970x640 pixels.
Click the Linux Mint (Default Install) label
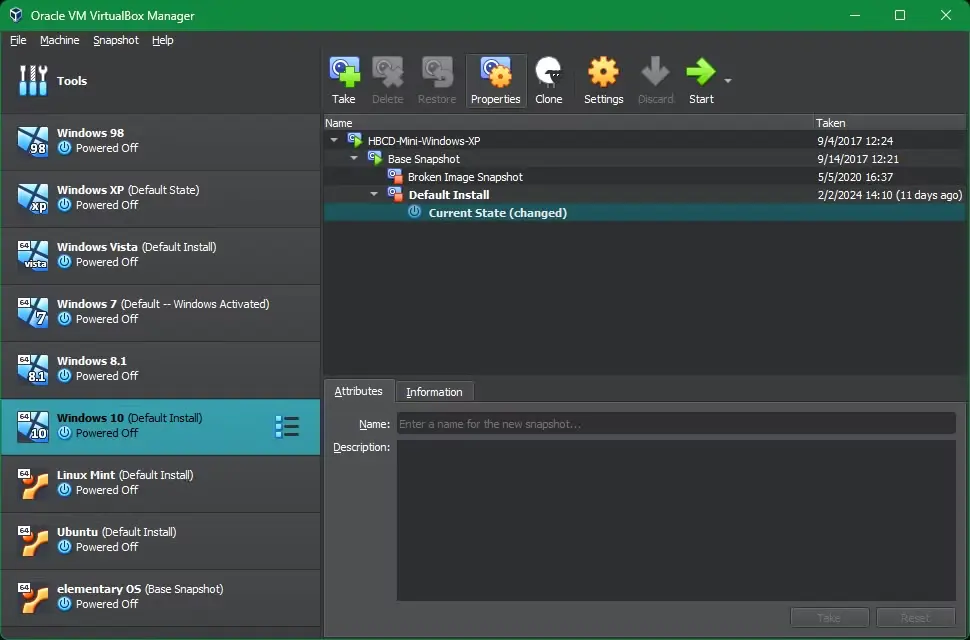tap(125, 475)
